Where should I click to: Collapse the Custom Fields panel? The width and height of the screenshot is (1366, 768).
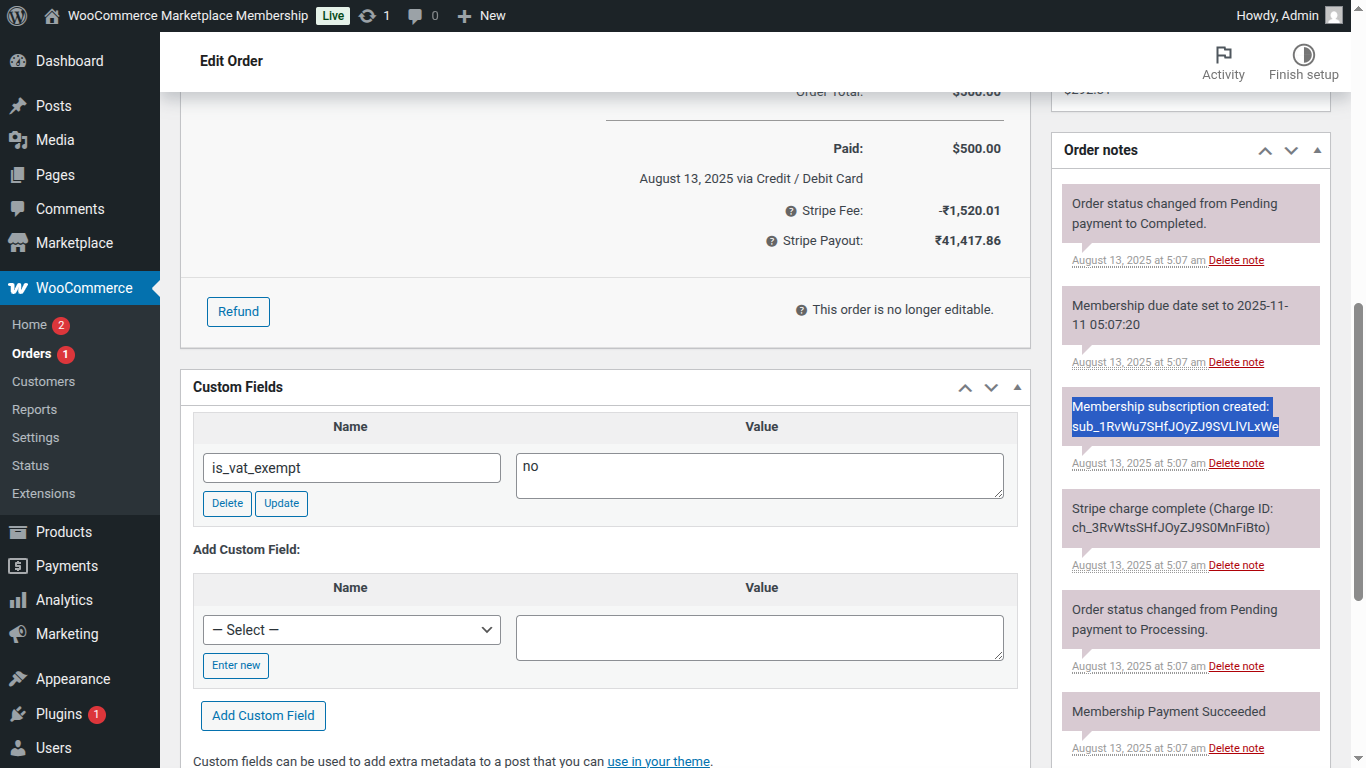point(1016,387)
